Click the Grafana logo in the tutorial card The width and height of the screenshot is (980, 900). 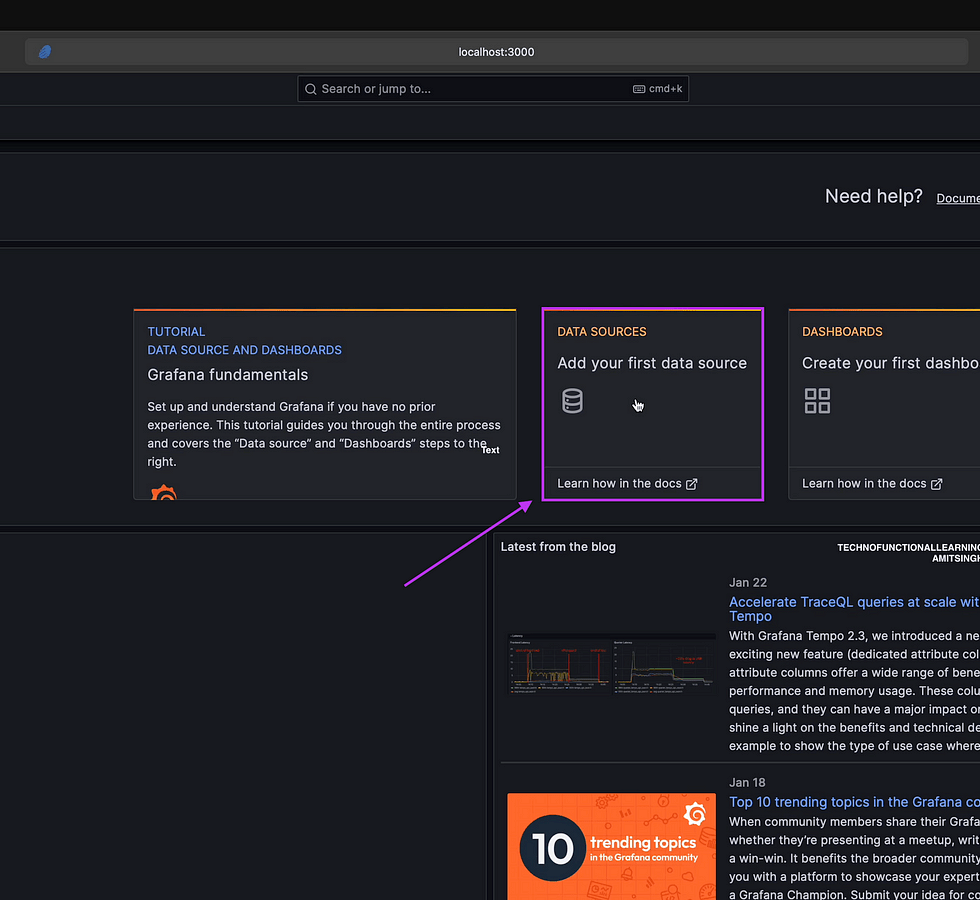point(163,493)
